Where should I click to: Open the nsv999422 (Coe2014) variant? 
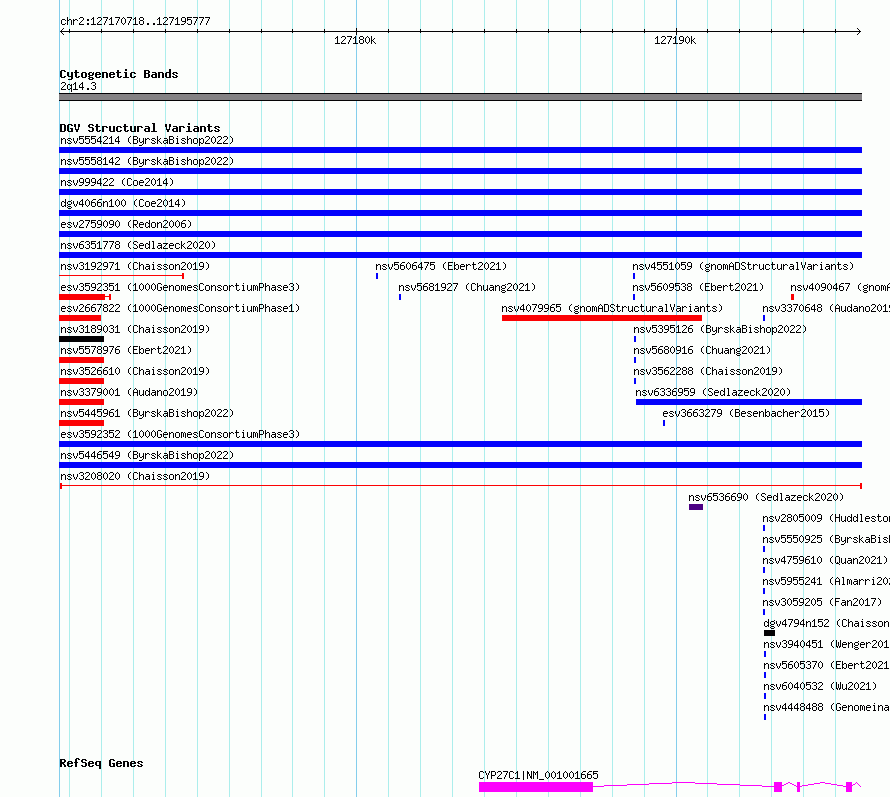pyautogui.click(x=117, y=182)
